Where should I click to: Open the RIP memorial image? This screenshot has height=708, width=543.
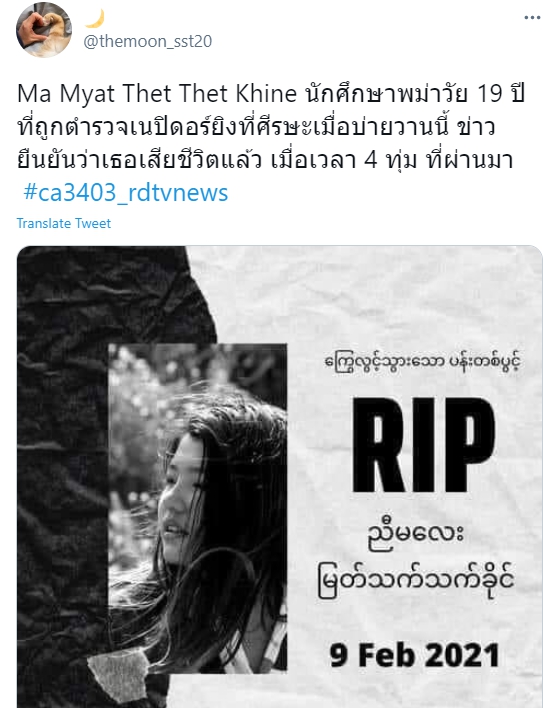(279, 477)
